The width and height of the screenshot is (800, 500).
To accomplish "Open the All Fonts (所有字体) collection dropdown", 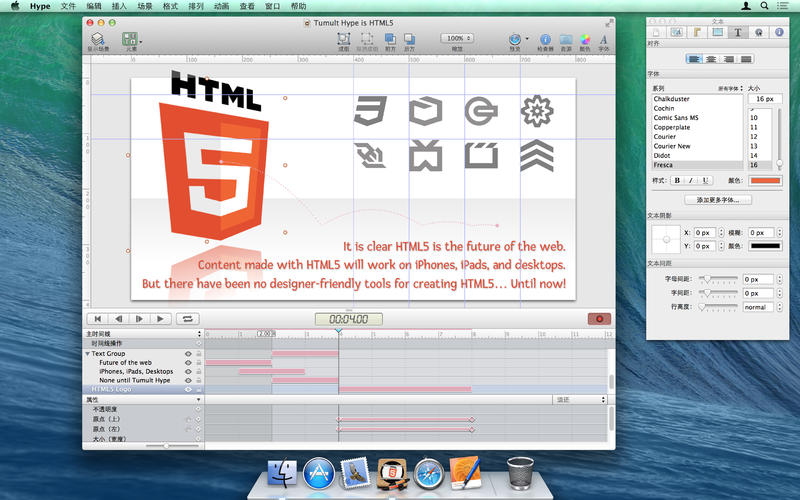I will (x=730, y=88).
